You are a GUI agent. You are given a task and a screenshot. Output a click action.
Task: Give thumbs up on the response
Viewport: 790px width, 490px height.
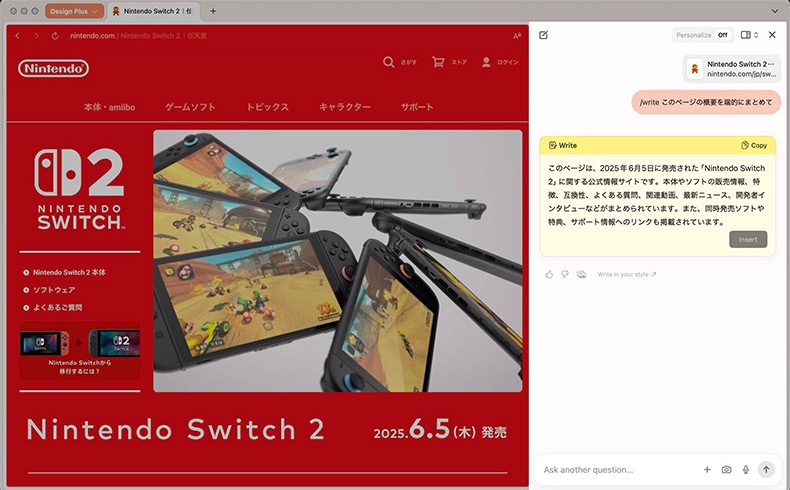point(549,274)
